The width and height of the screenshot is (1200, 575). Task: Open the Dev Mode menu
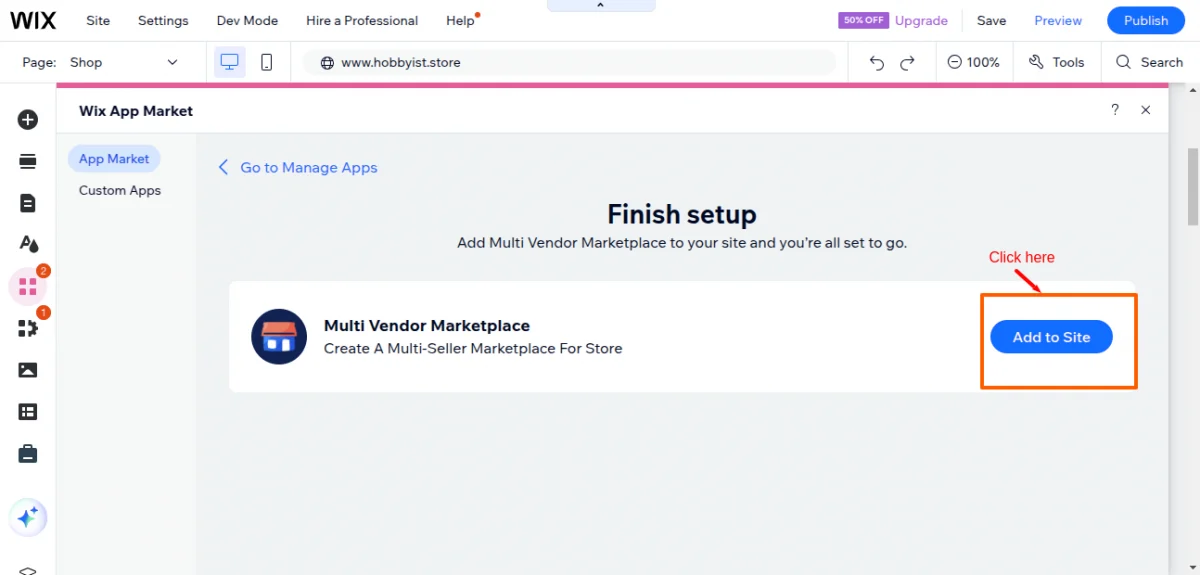(x=247, y=20)
